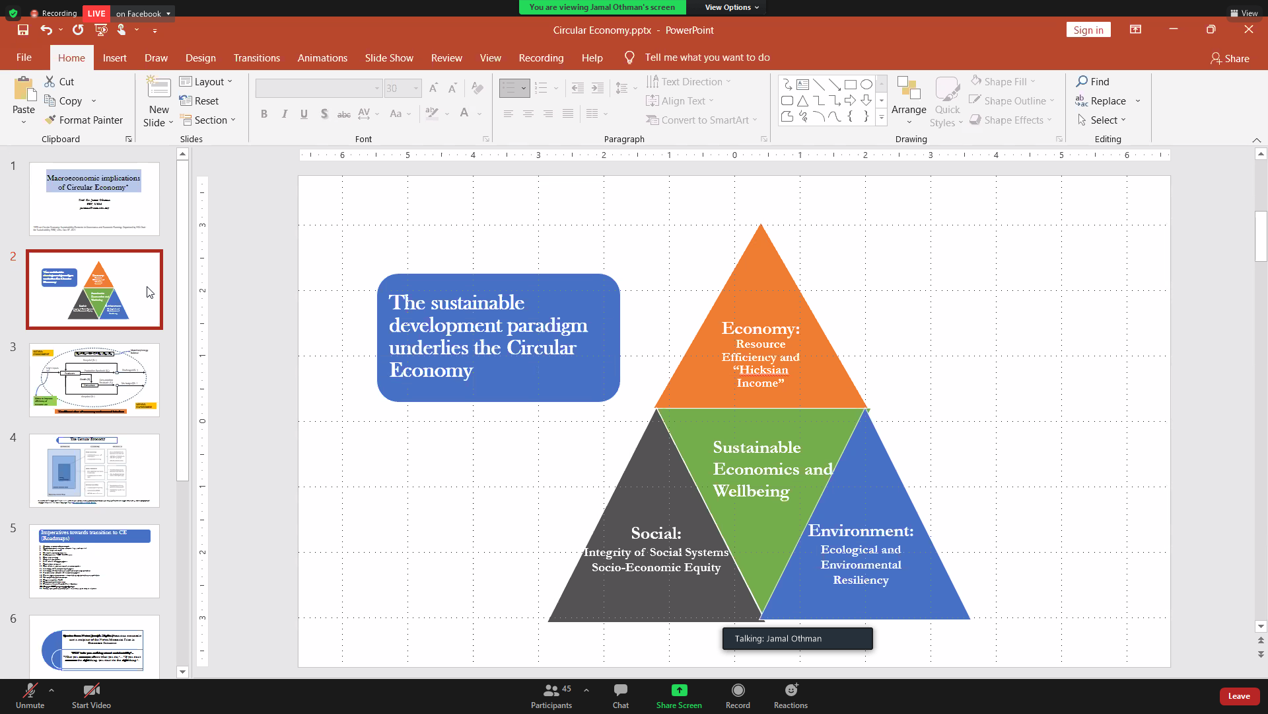Open the Slide Show tab
1268x714 pixels.
coord(388,58)
